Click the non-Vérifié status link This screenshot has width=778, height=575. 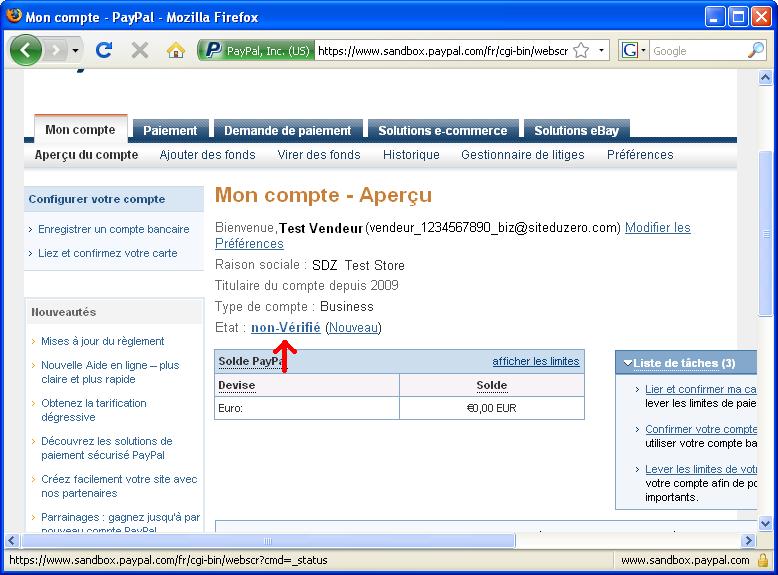(286, 327)
